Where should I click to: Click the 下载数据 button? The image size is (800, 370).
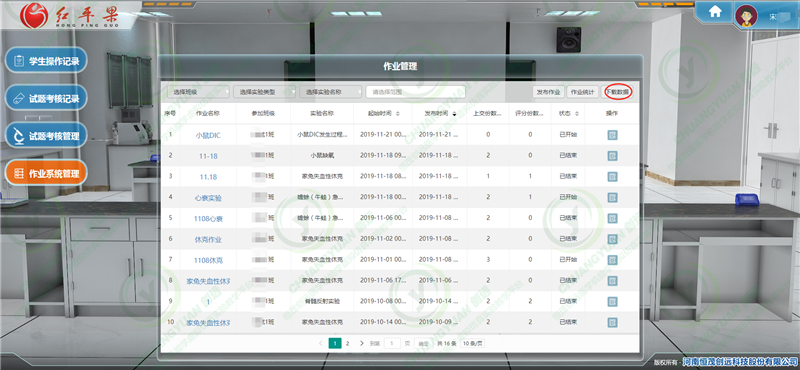click(617, 92)
